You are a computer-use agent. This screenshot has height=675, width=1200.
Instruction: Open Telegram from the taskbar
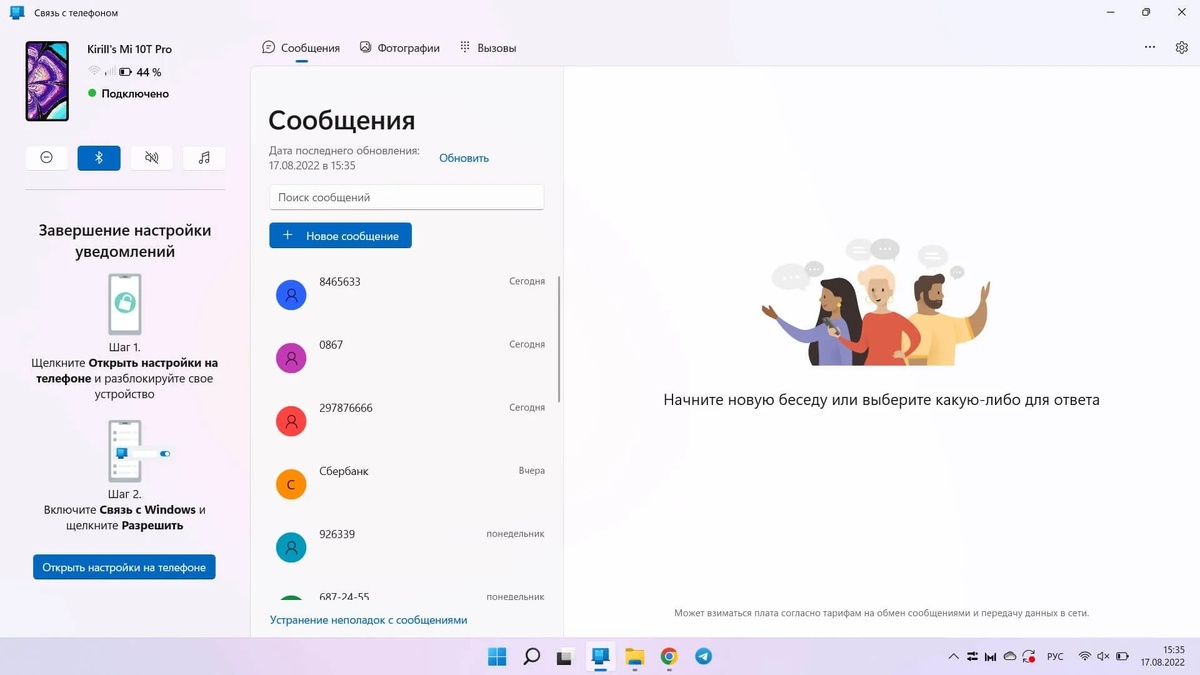click(704, 657)
